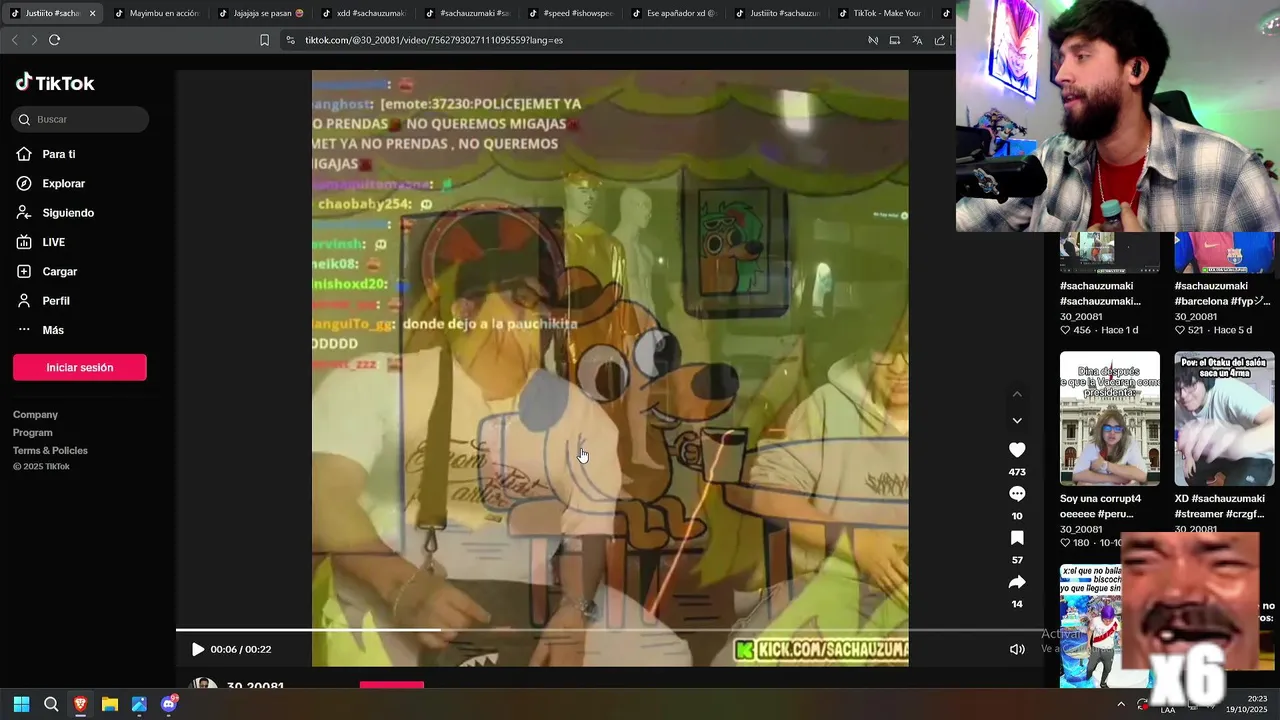
Task: Open comments with the speech bubble icon
Action: click(1017, 494)
